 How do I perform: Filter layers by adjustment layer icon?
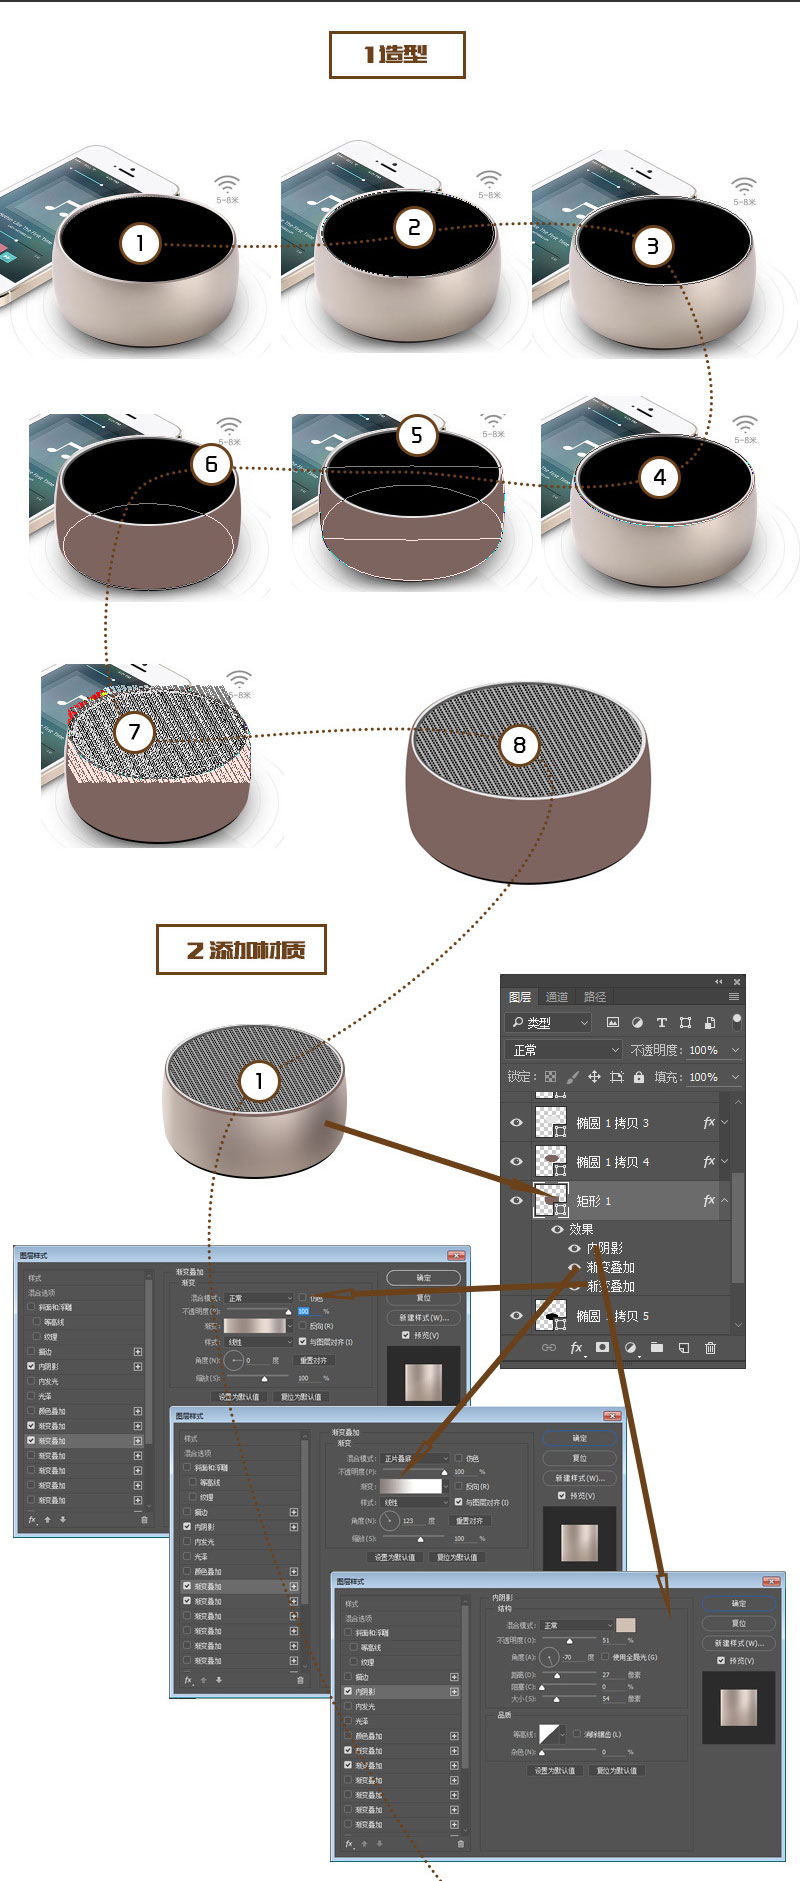[x=637, y=1022]
